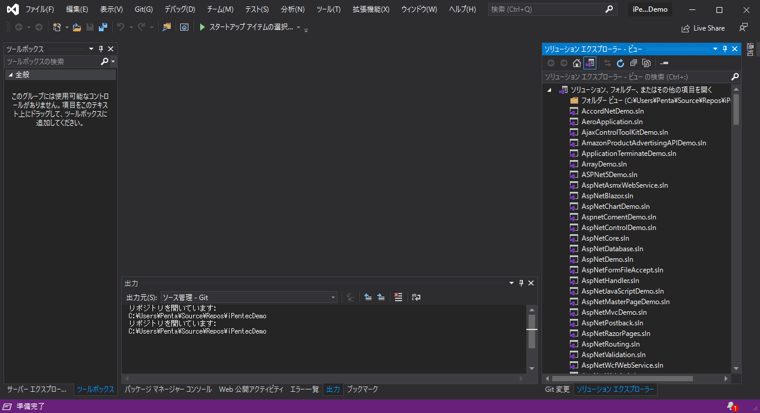Toggle Show All Files in Solution Explorer

click(646, 63)
